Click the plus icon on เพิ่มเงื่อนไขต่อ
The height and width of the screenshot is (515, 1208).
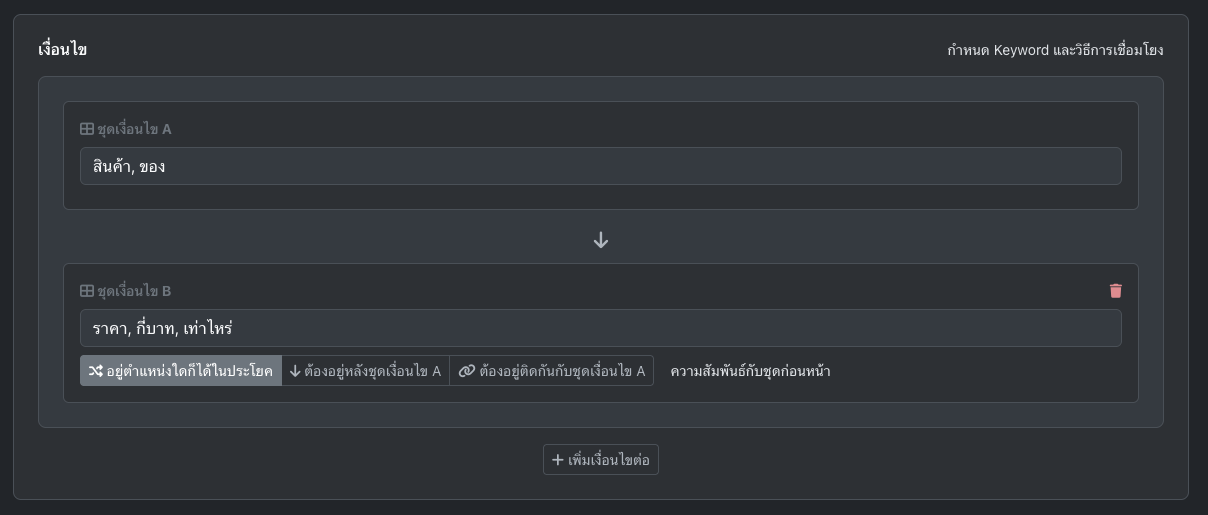coord(558,460)
